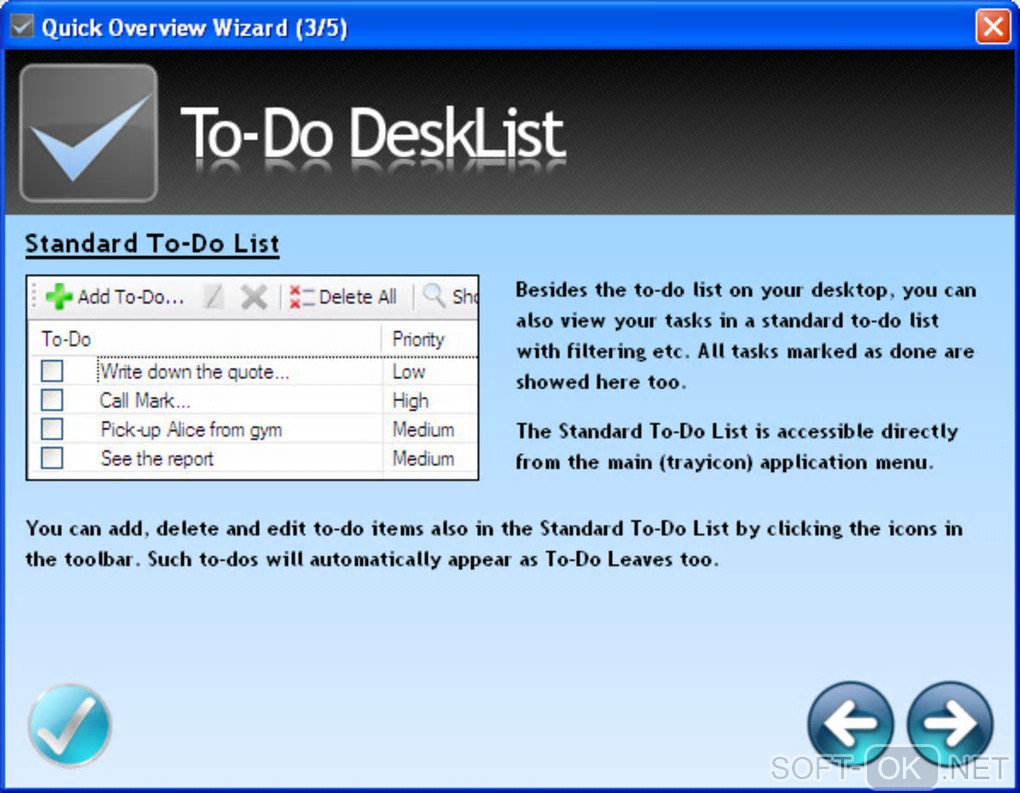Click the To-Do DeskList checkmark logo
This screenshot has width=1020, height=793.
88,133
